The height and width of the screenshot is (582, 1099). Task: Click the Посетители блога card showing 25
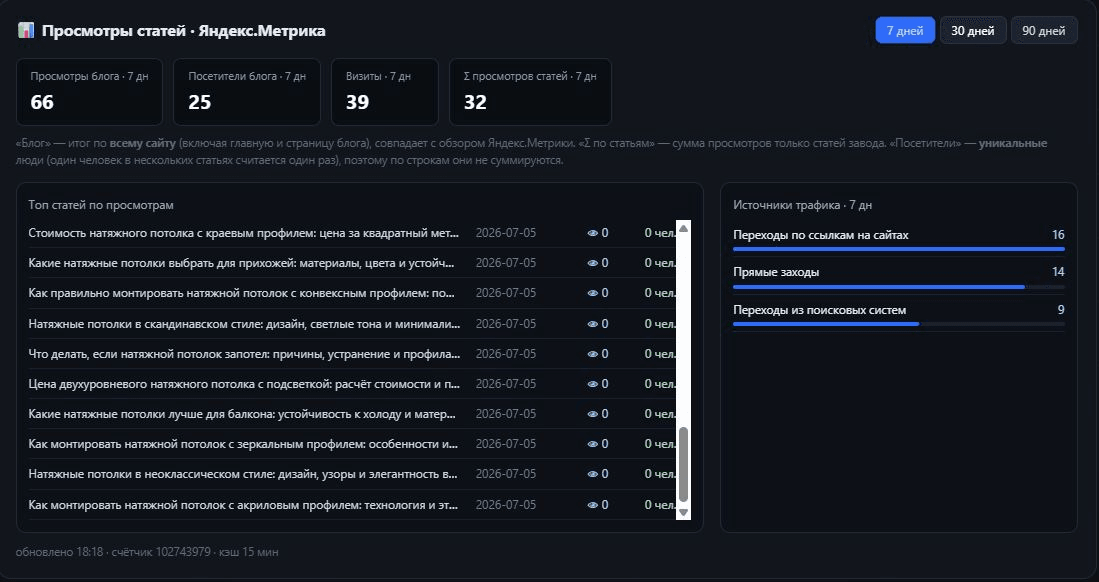coord(247,91)
